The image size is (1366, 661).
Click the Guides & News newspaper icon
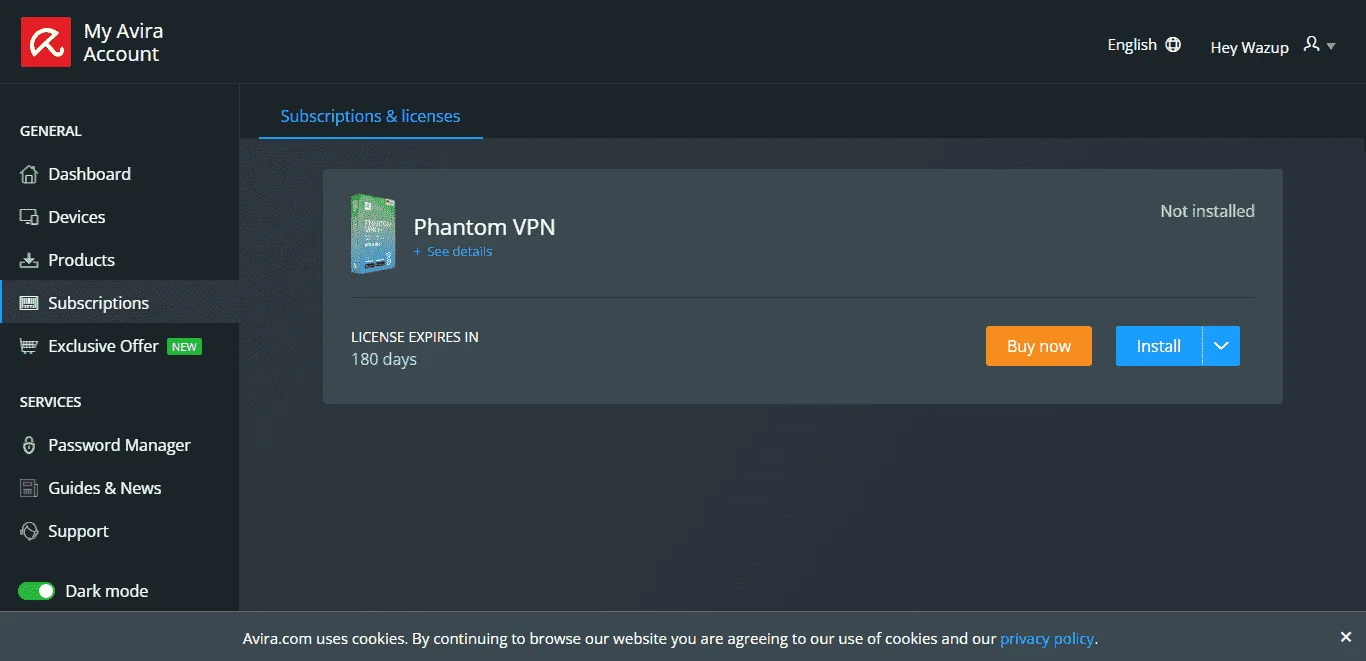29,488
